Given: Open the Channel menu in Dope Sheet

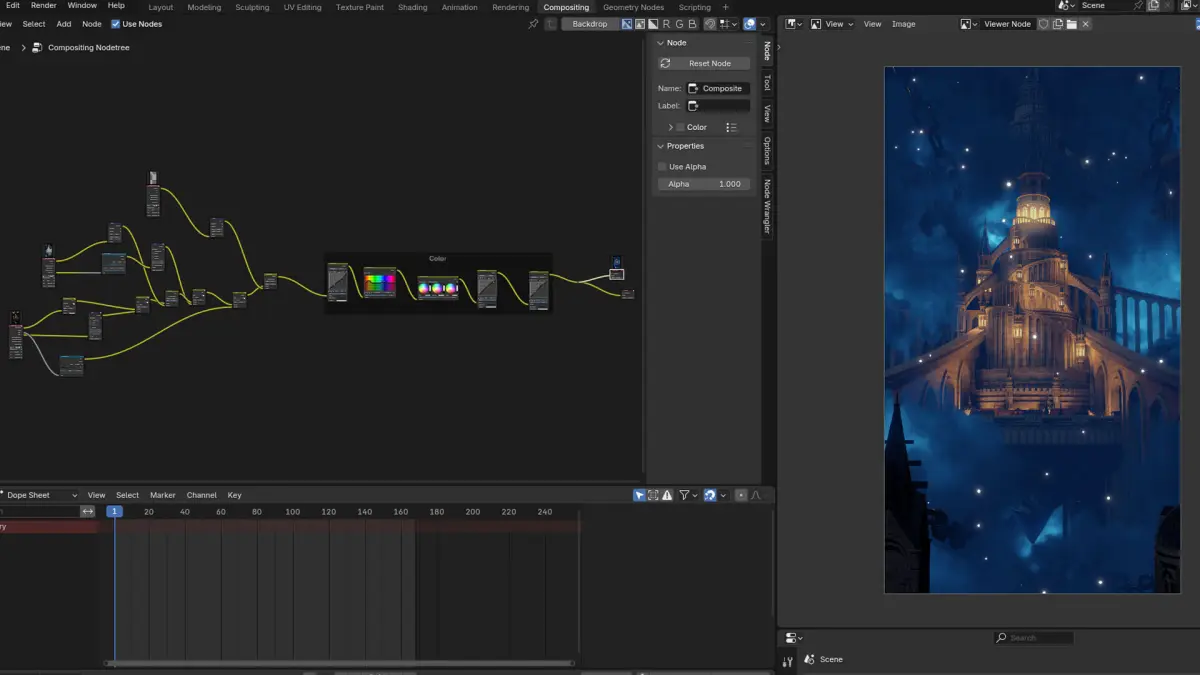Looking at the screenshot, I should [x=201, y=495].
